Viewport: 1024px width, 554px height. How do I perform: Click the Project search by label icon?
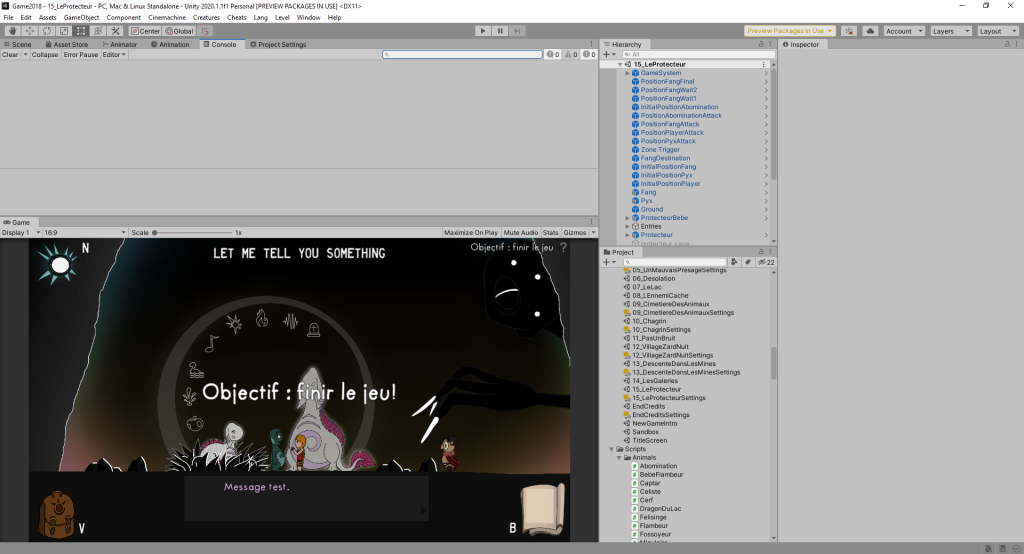coord(748,262)
